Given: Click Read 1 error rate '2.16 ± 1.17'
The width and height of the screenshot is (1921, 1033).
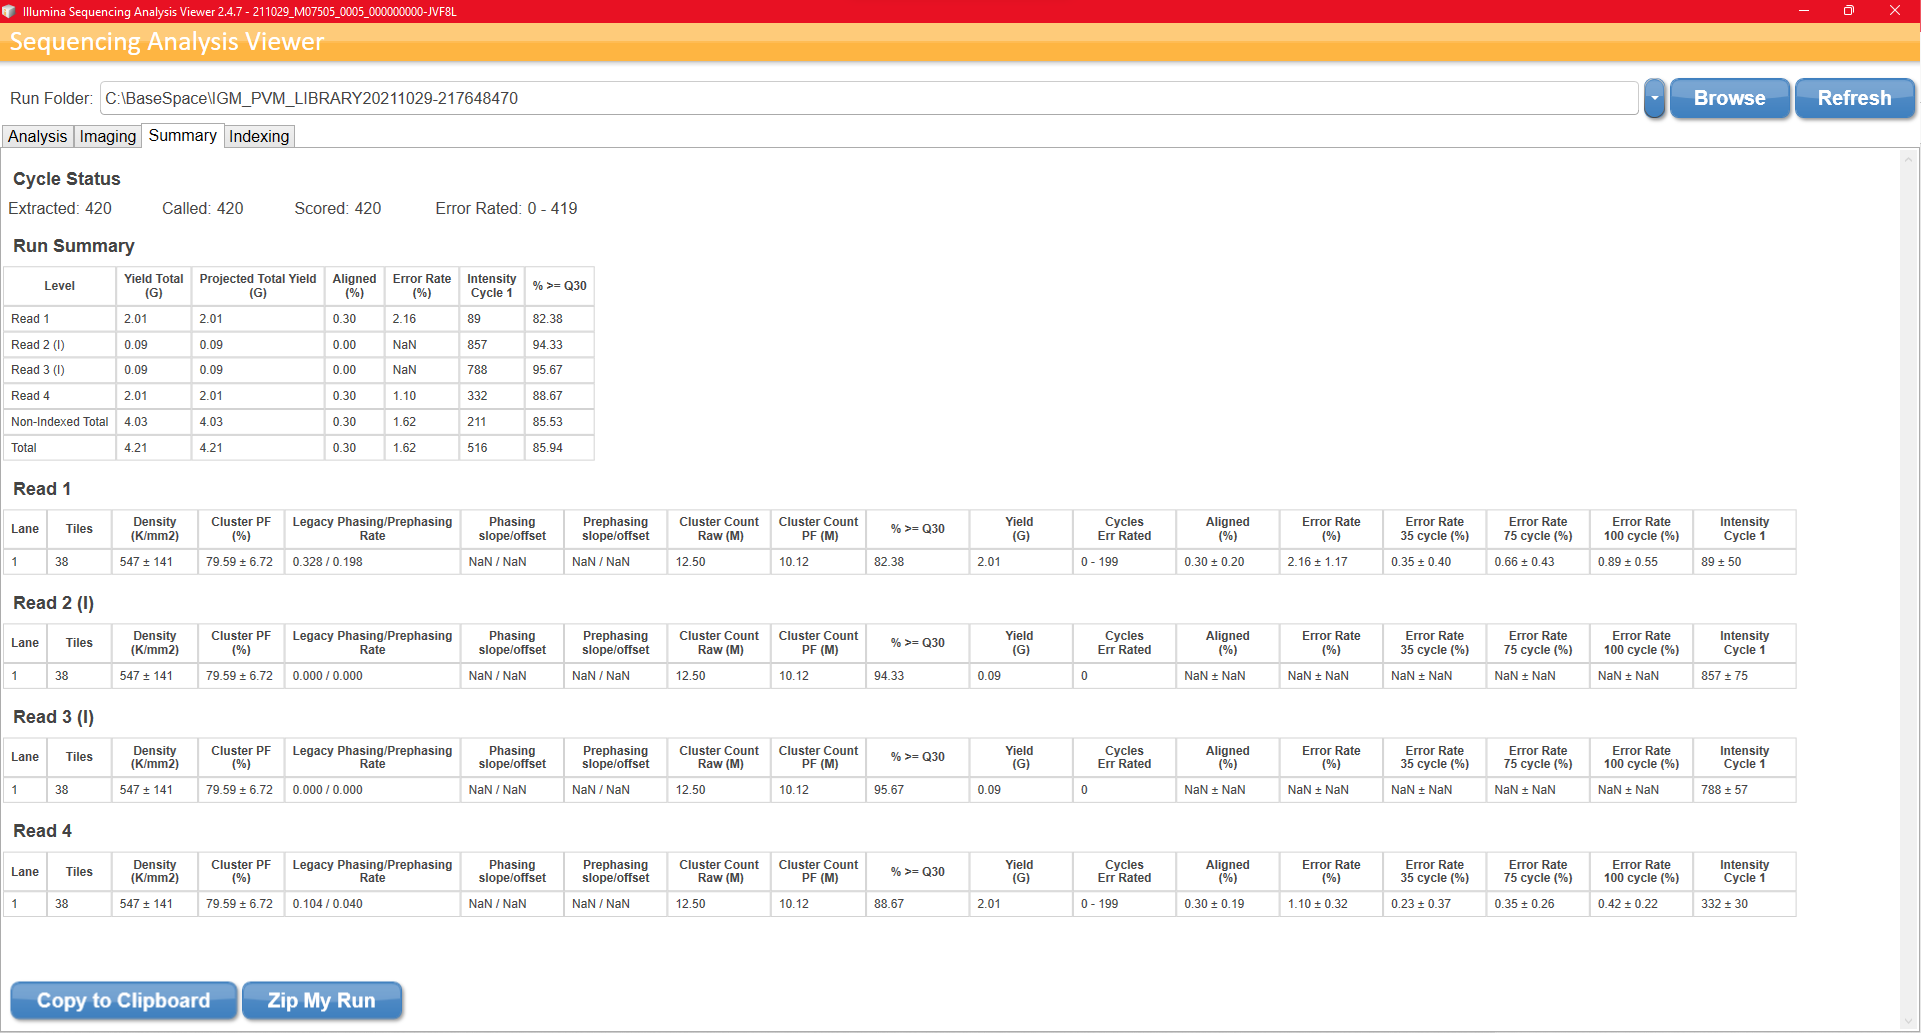Looking at the screenshot, I should pyautogui.click(x=1317, y=562).
